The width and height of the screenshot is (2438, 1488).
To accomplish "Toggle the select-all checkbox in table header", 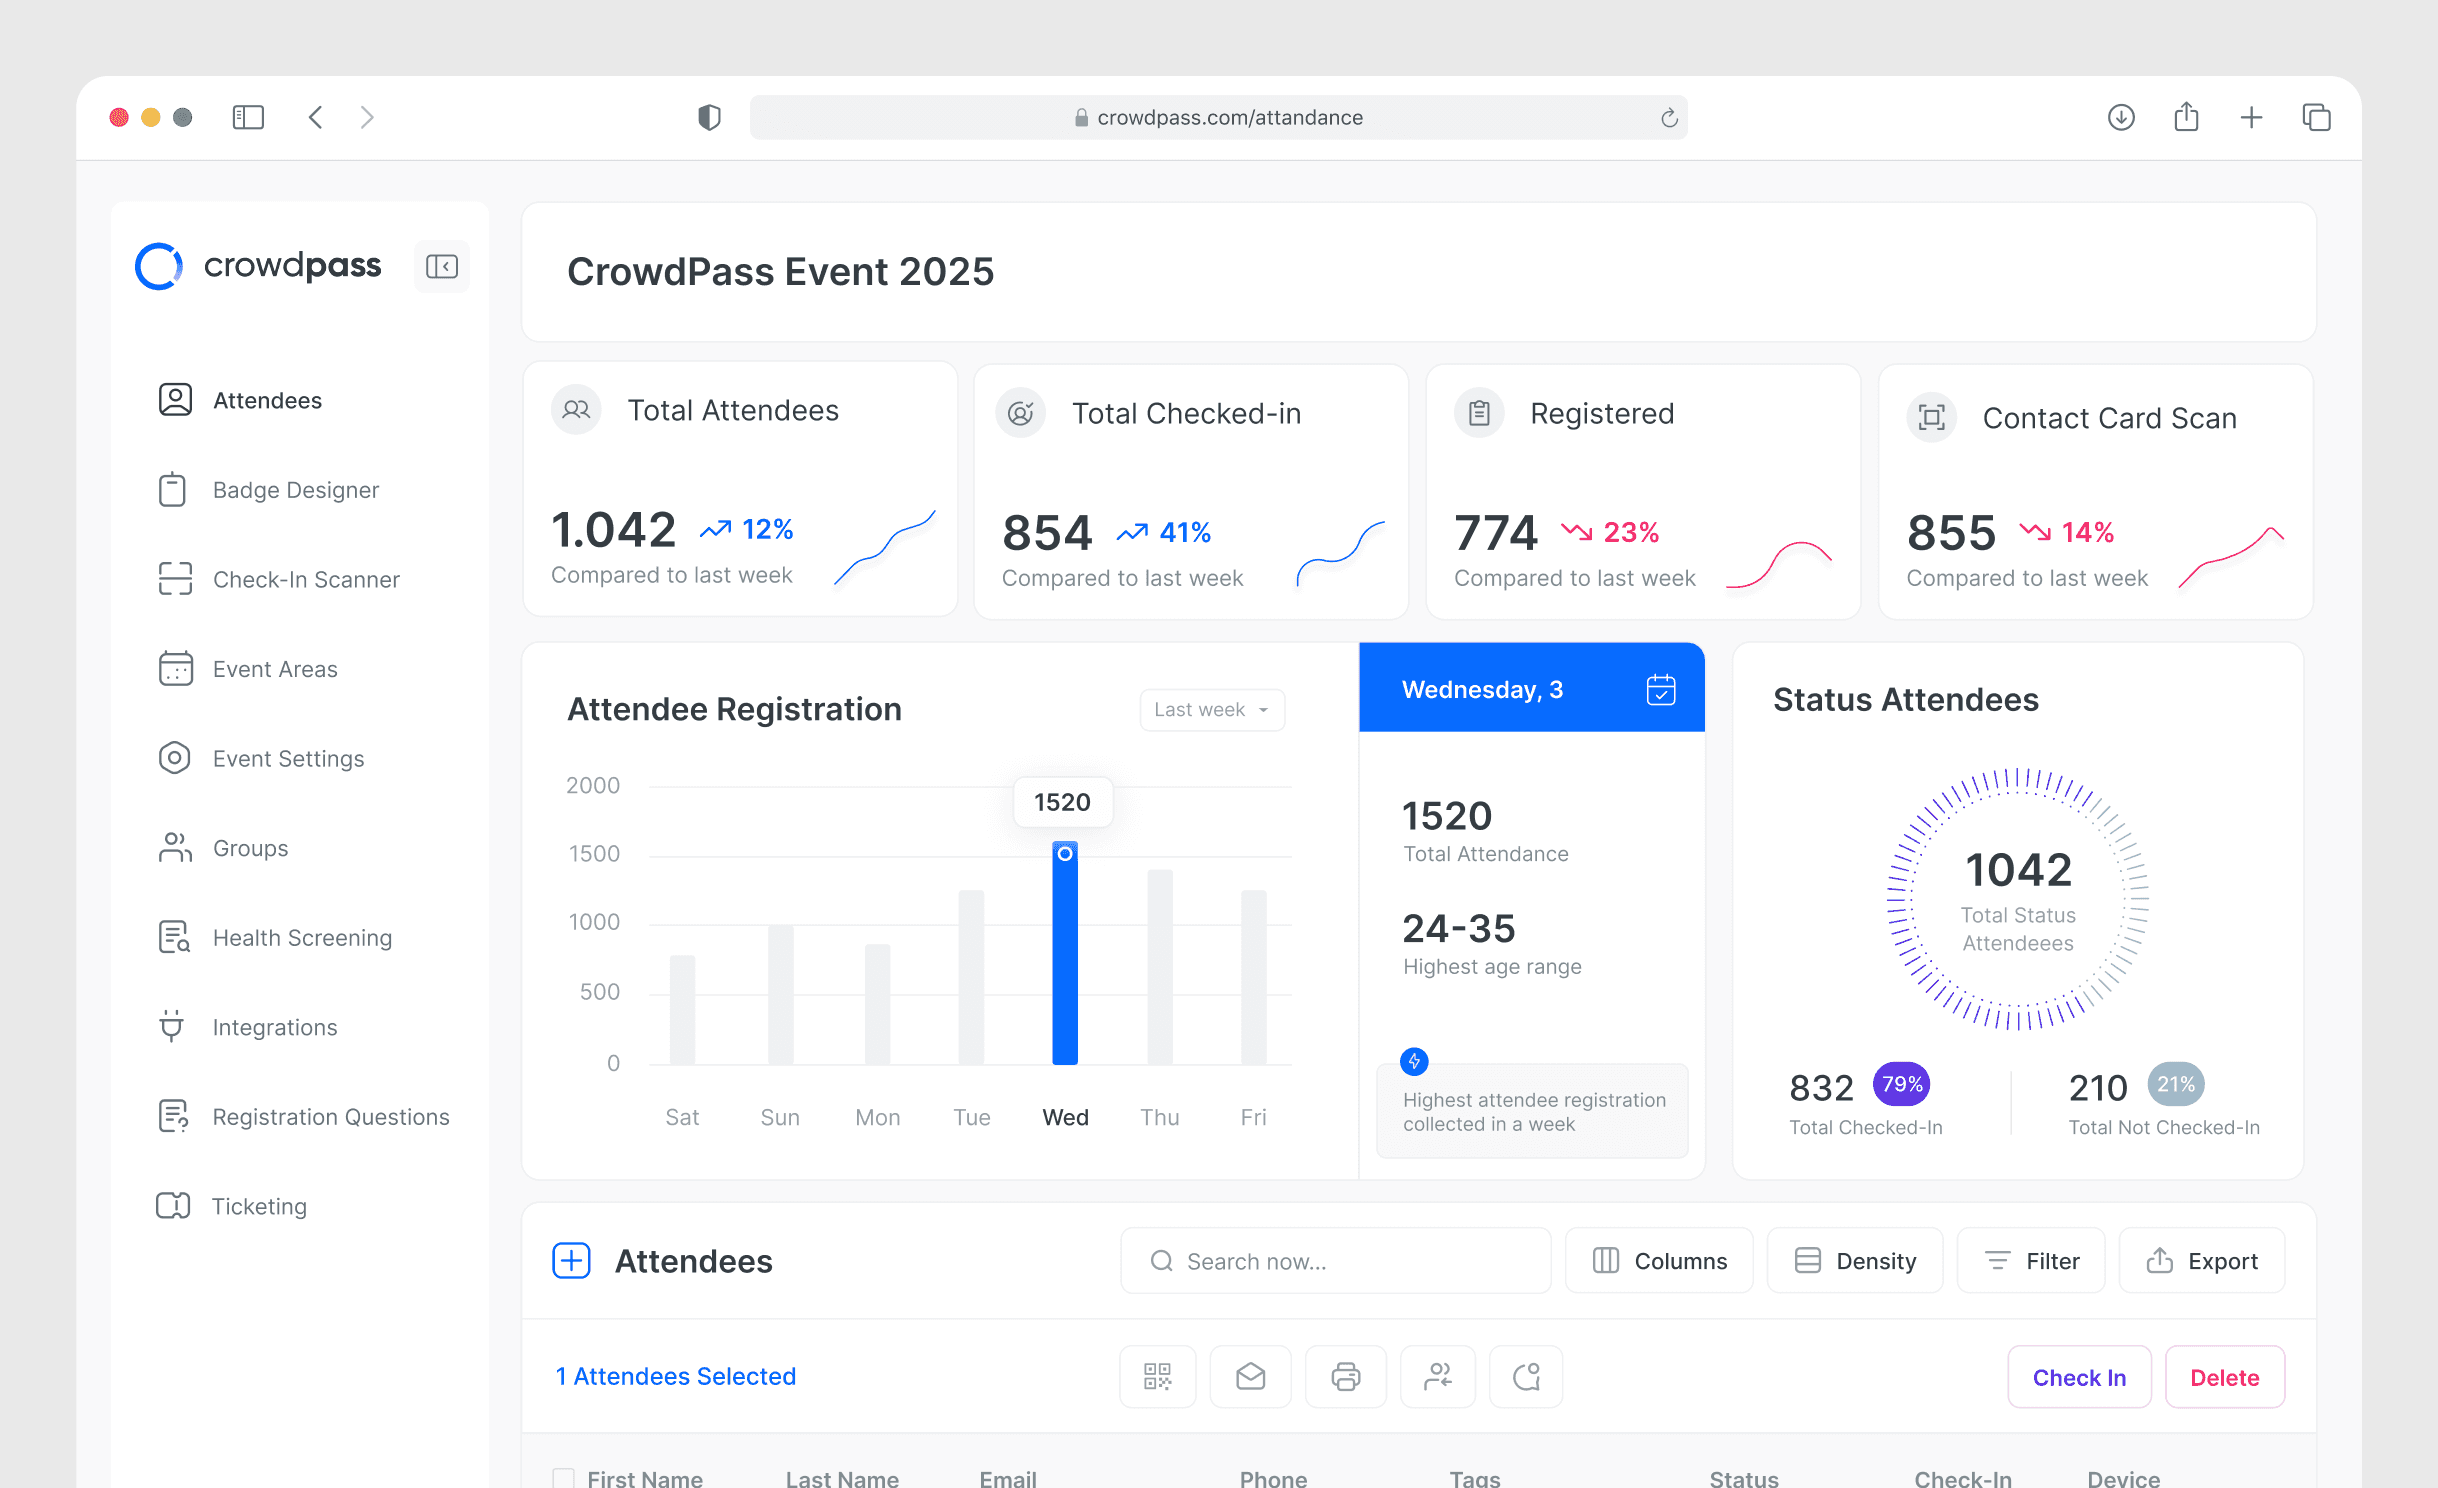I will coord(563,1477).
